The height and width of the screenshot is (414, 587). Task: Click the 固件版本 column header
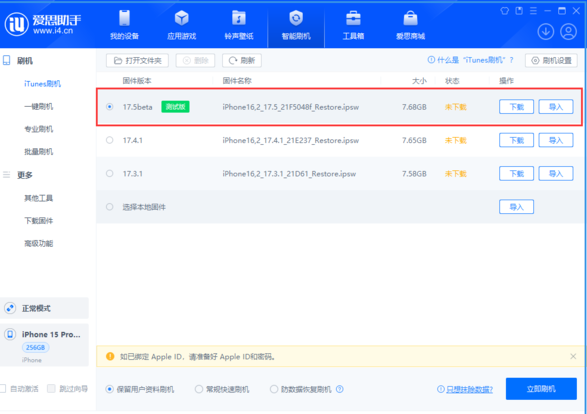pos(137,80)
